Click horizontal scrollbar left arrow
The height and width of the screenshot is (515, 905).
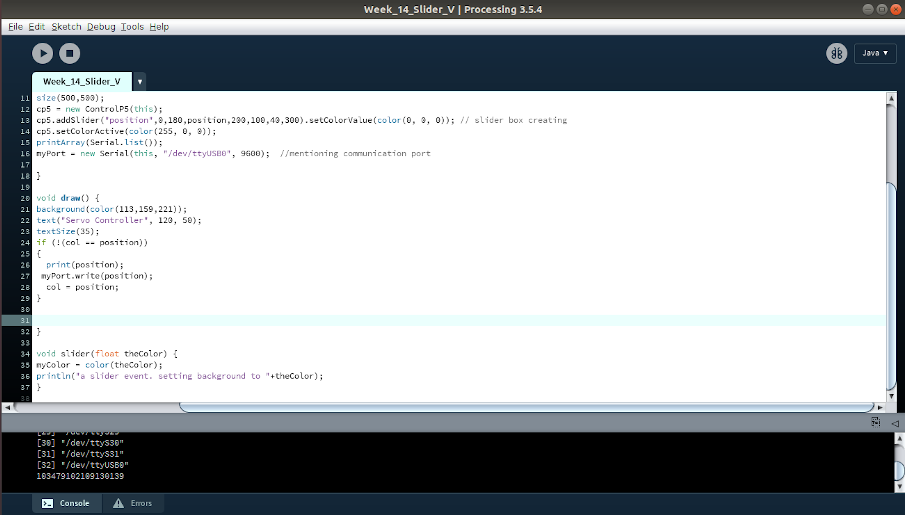(8, 407)
